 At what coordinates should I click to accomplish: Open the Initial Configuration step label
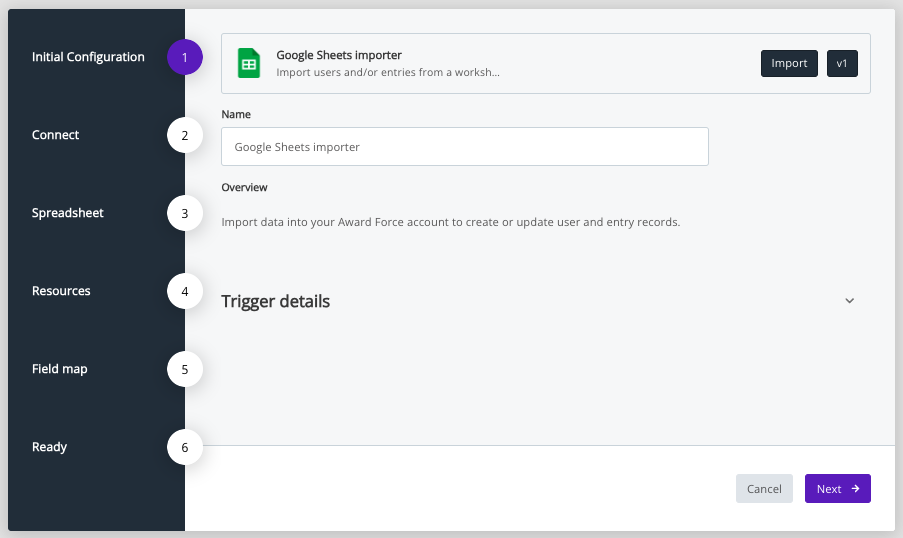pos(88,57)
